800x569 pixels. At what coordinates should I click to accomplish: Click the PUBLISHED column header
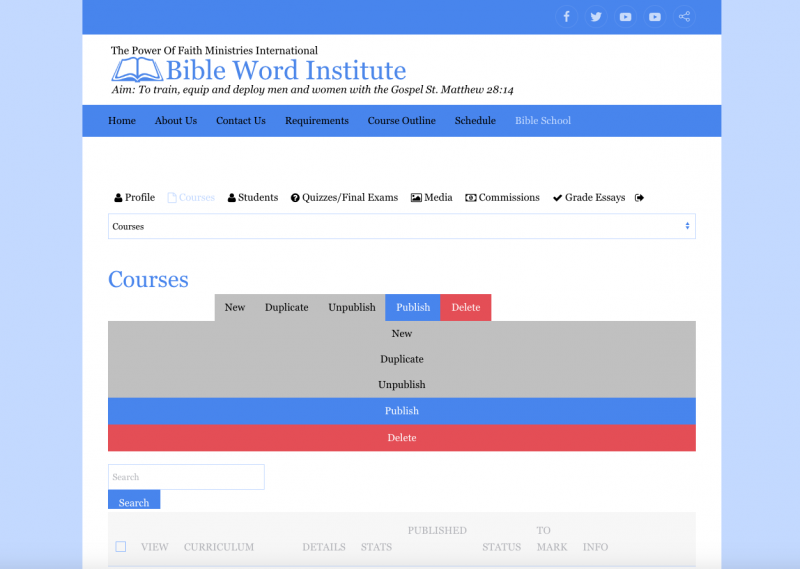[x=437, y=531]
